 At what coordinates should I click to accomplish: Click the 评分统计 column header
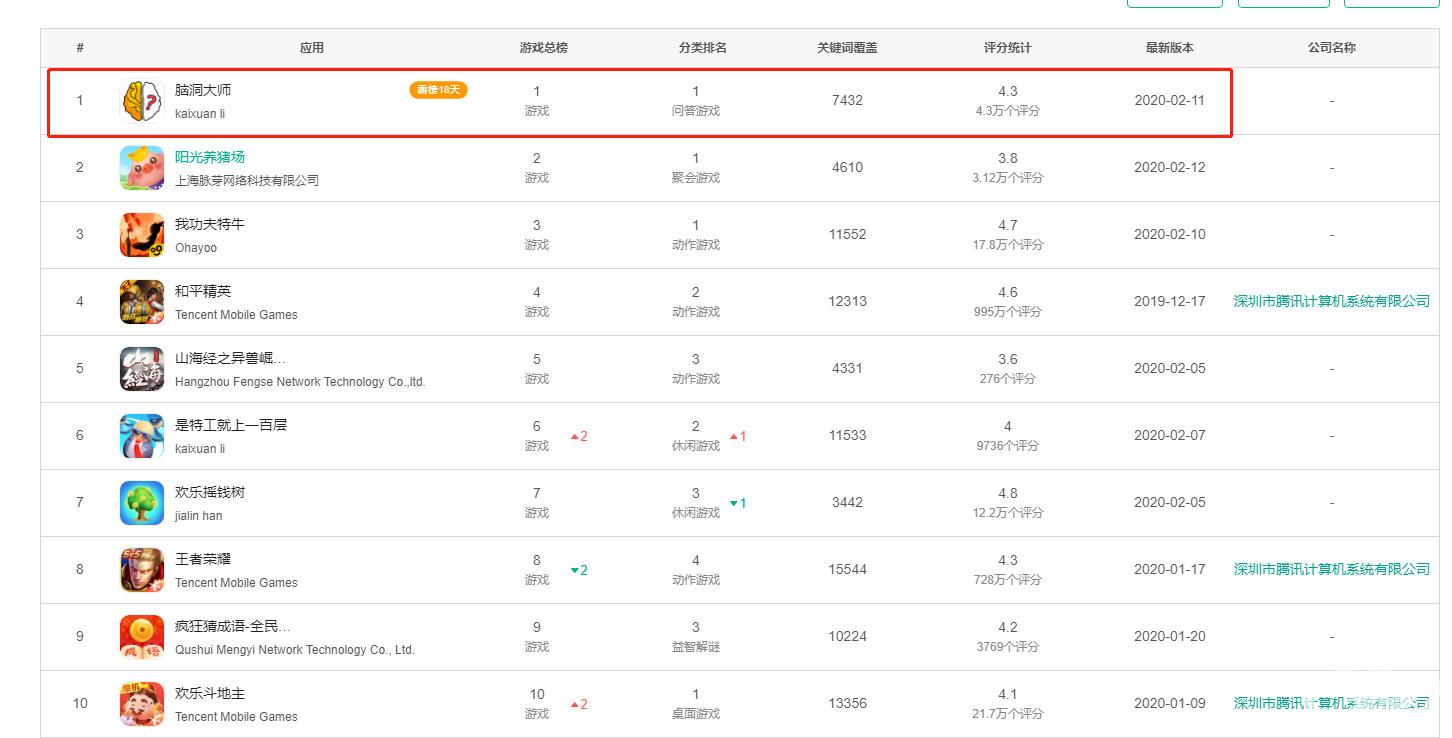(x=1007, y=48)
